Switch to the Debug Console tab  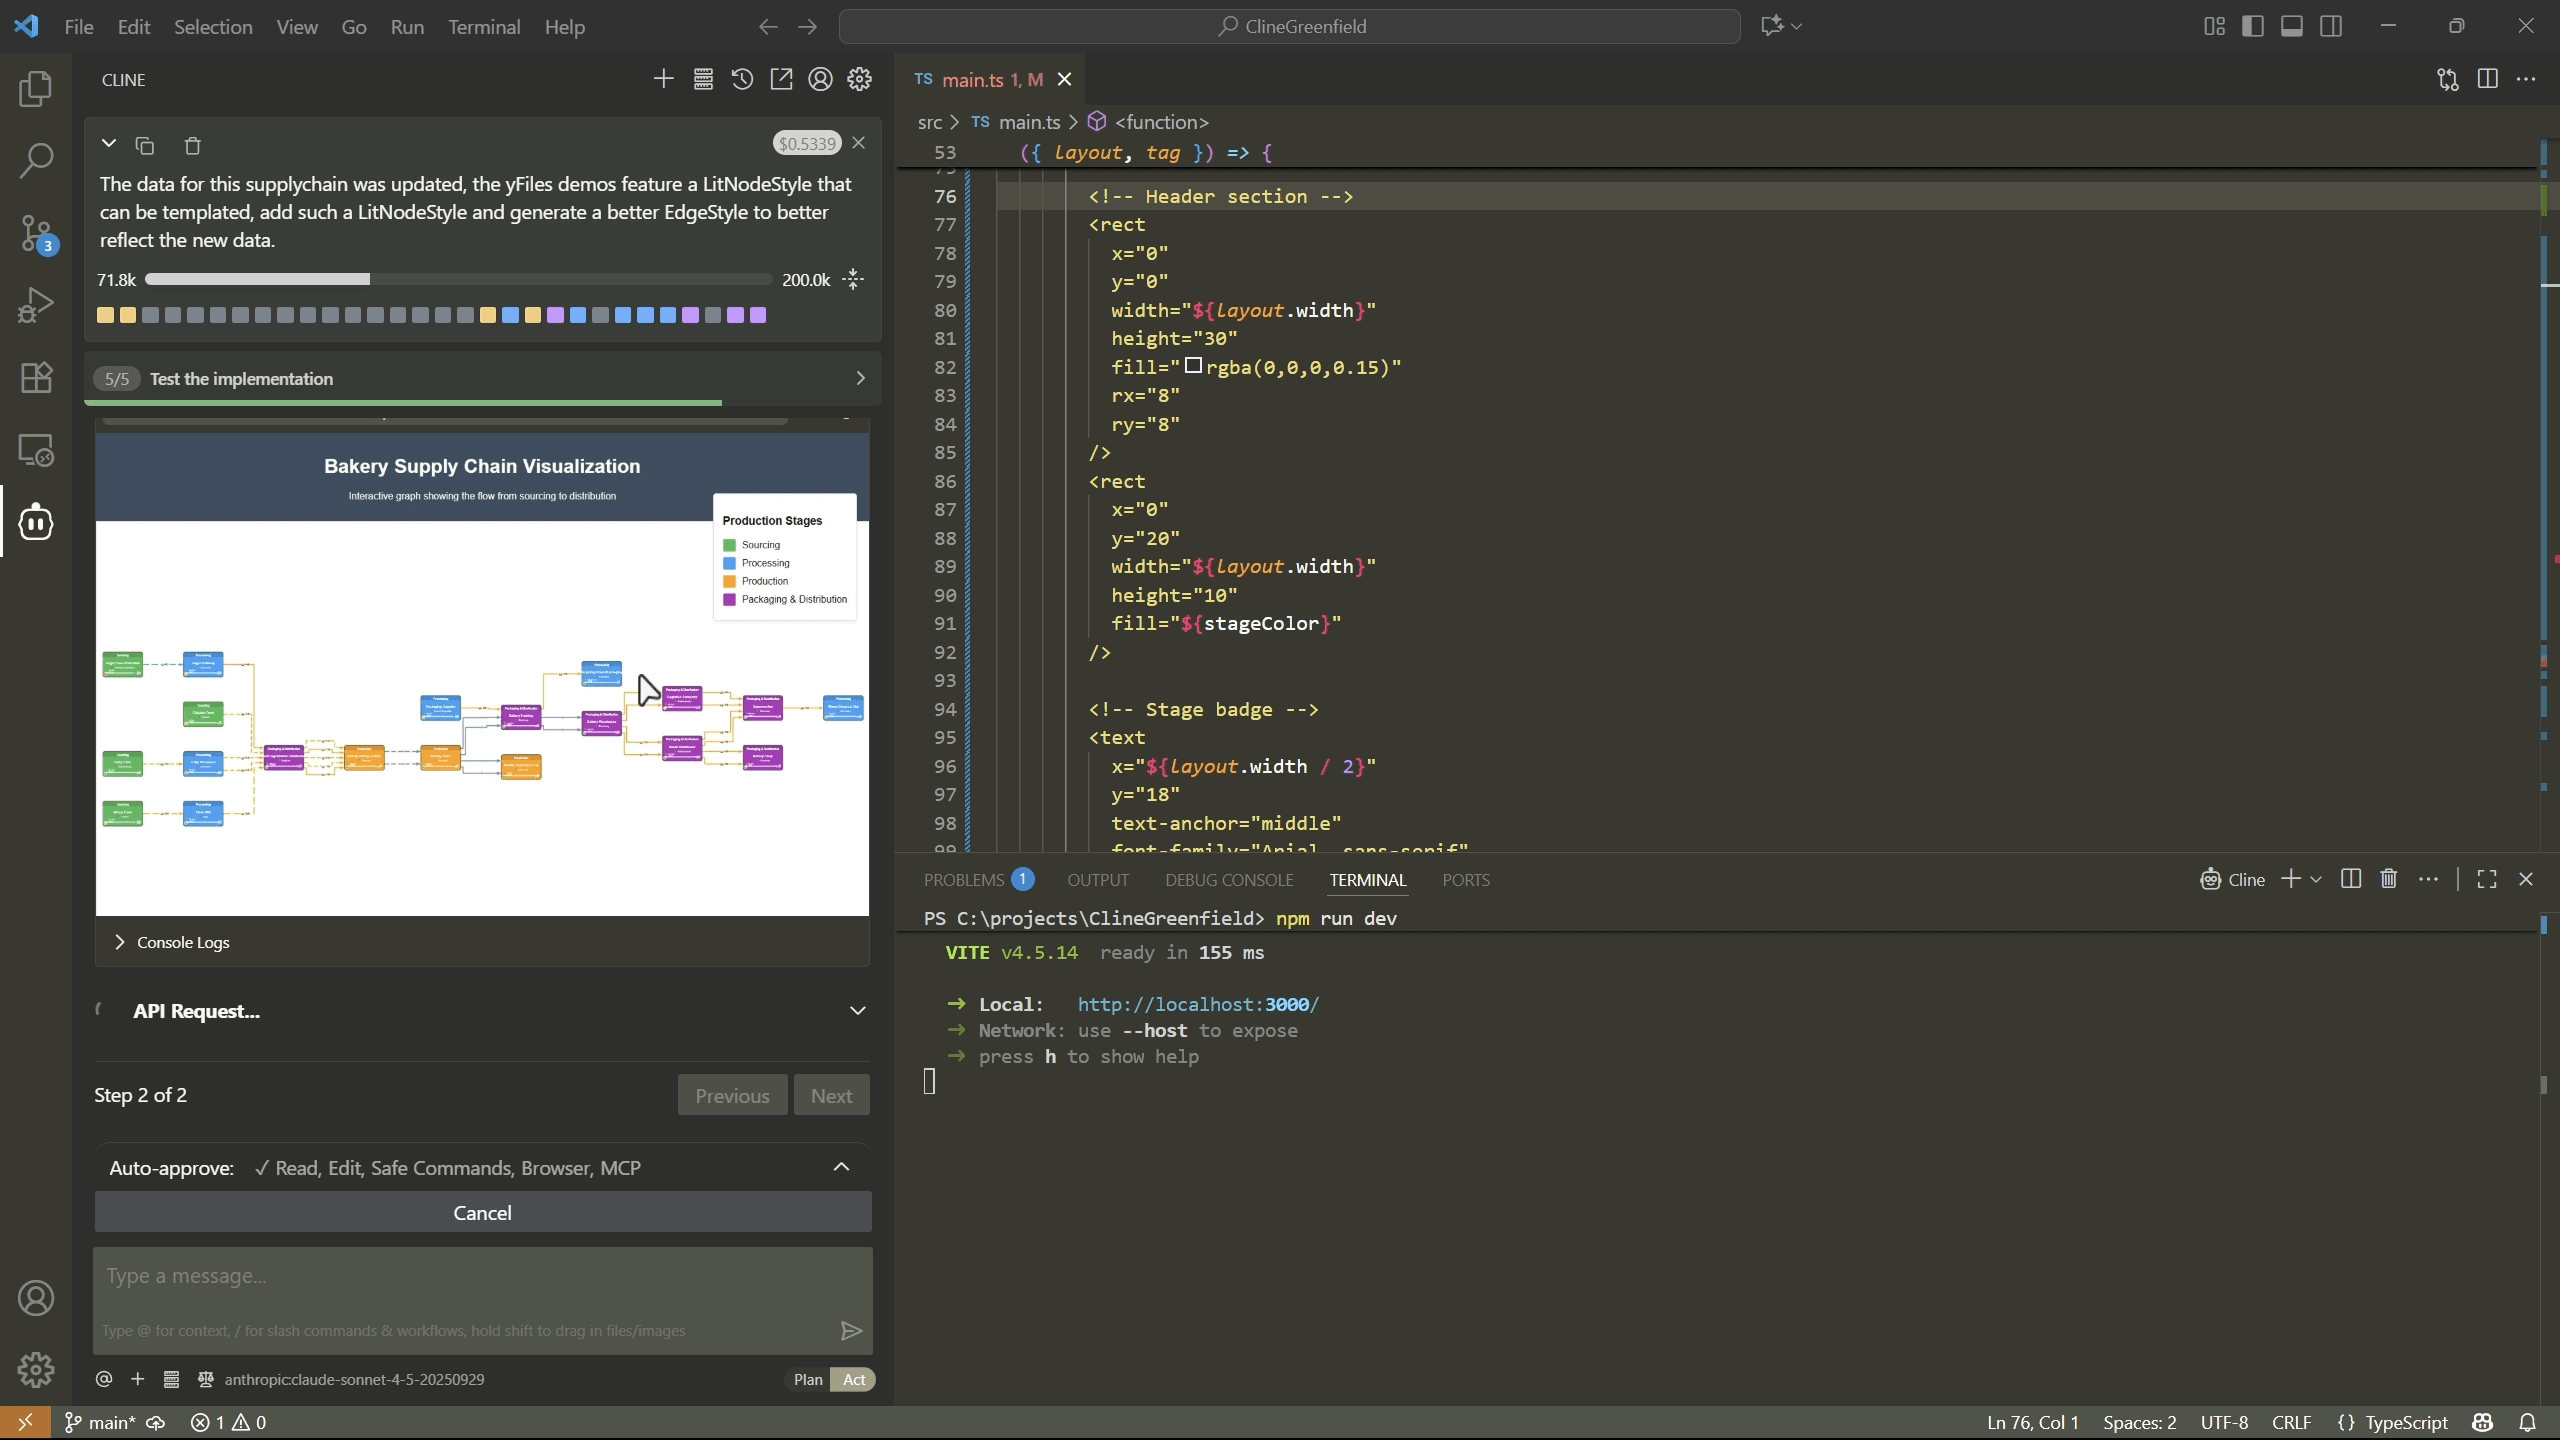coord(1228,880)
